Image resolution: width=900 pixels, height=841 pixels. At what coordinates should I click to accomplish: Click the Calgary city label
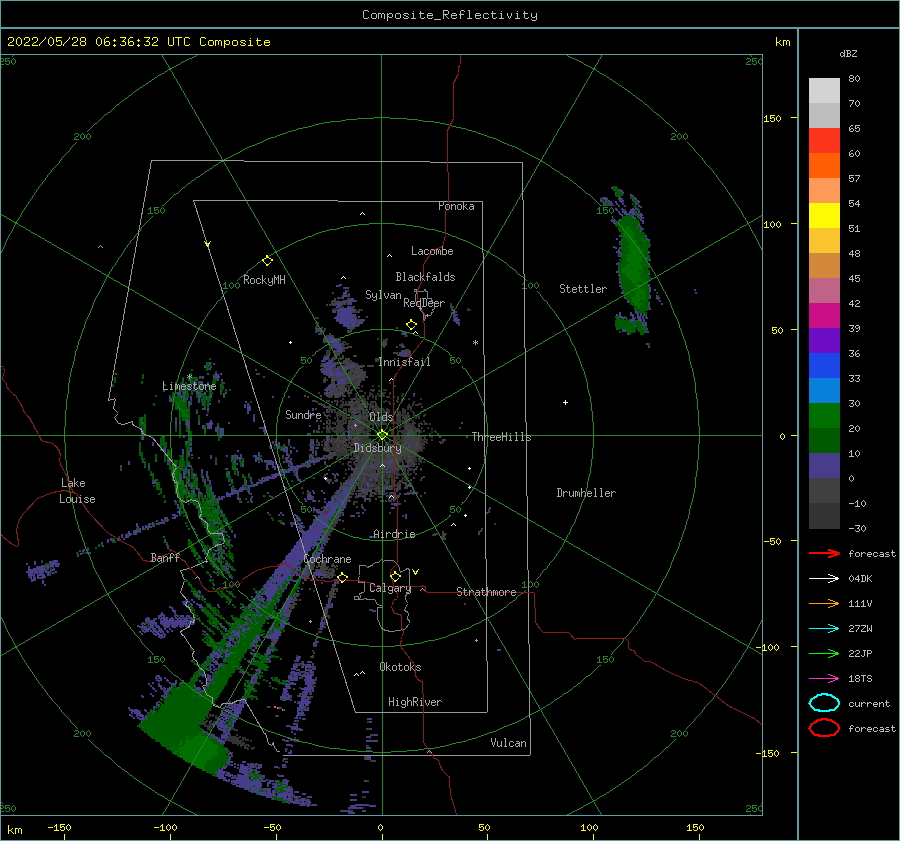pos(390,588)
